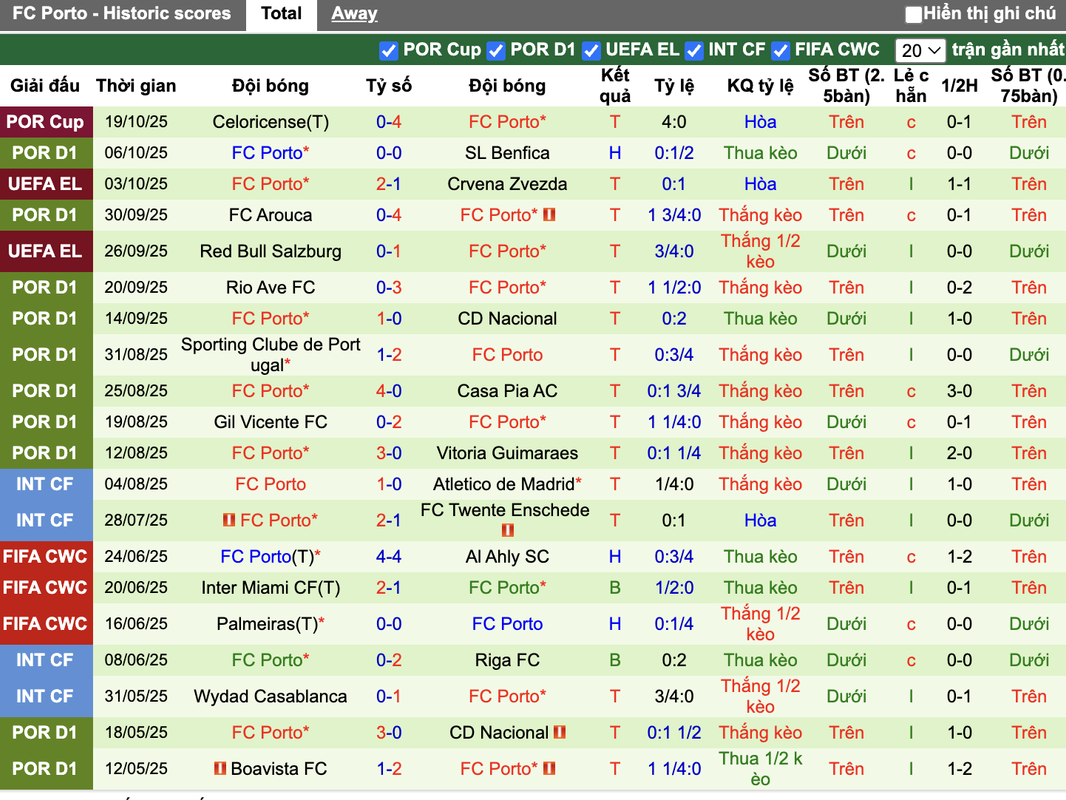This screenshot has height=800, width=1066.
Task: Open Crvena Zvezda team link
Action: tap(507, 184)
